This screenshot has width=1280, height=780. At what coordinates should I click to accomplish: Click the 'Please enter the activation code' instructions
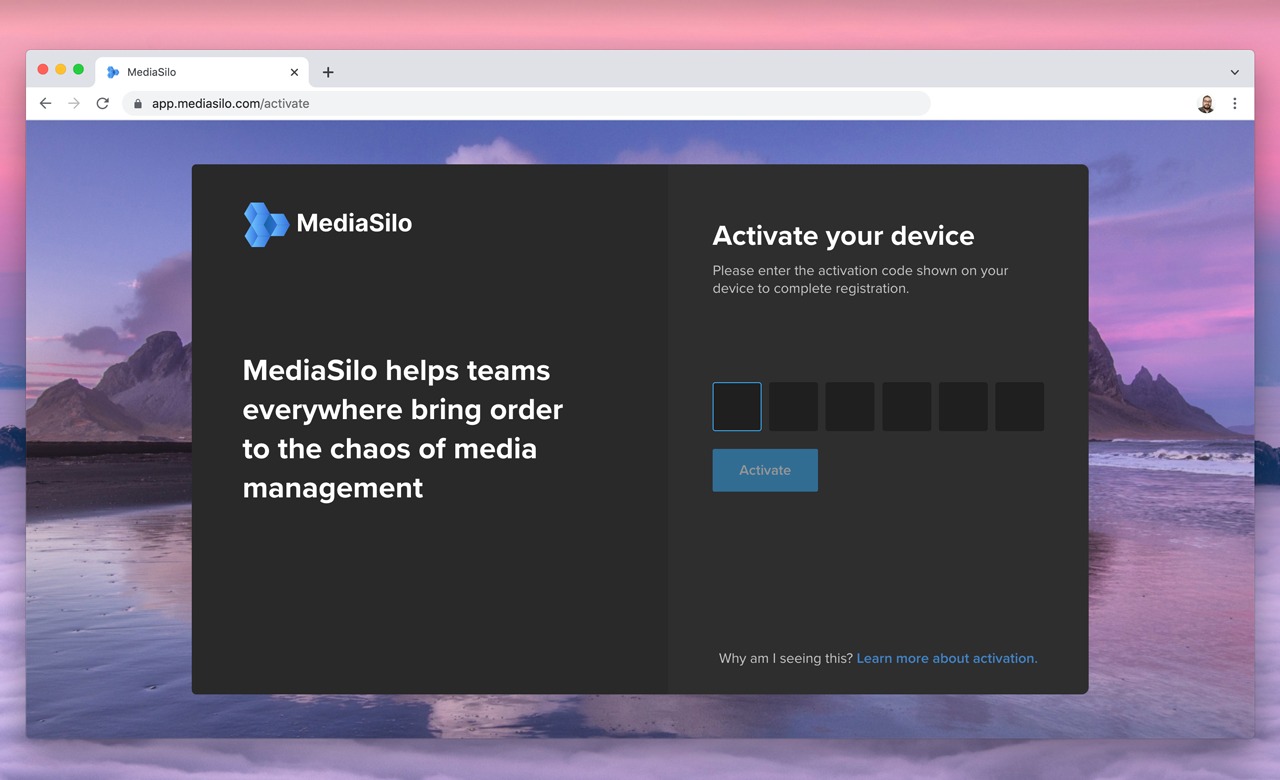pos(860,279)
